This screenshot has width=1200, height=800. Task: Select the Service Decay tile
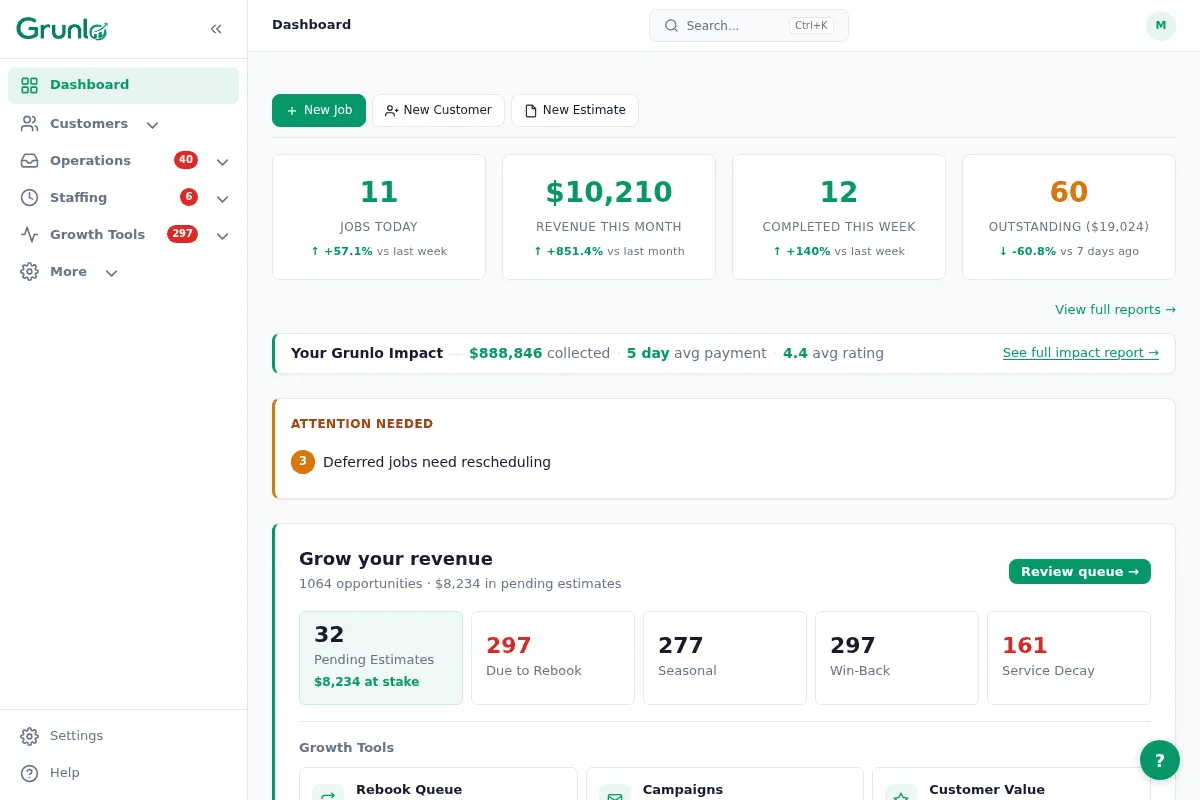[x=1069, y=658]
